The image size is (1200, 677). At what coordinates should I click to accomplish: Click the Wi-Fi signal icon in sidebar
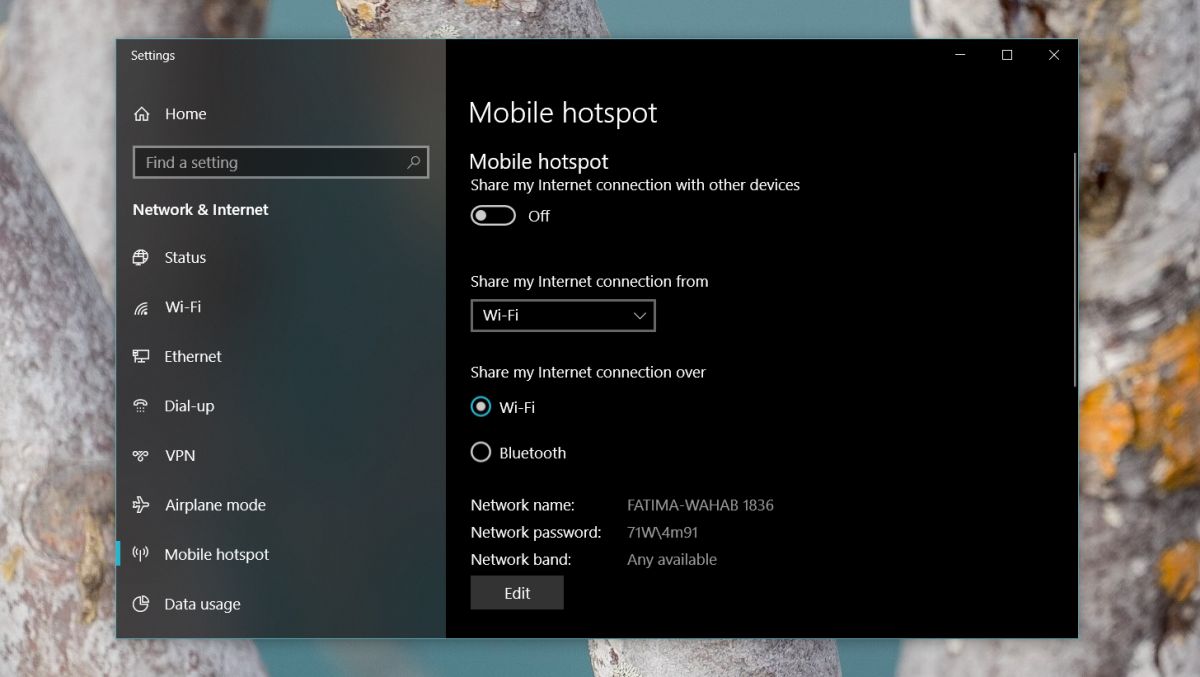pos(141,307)
